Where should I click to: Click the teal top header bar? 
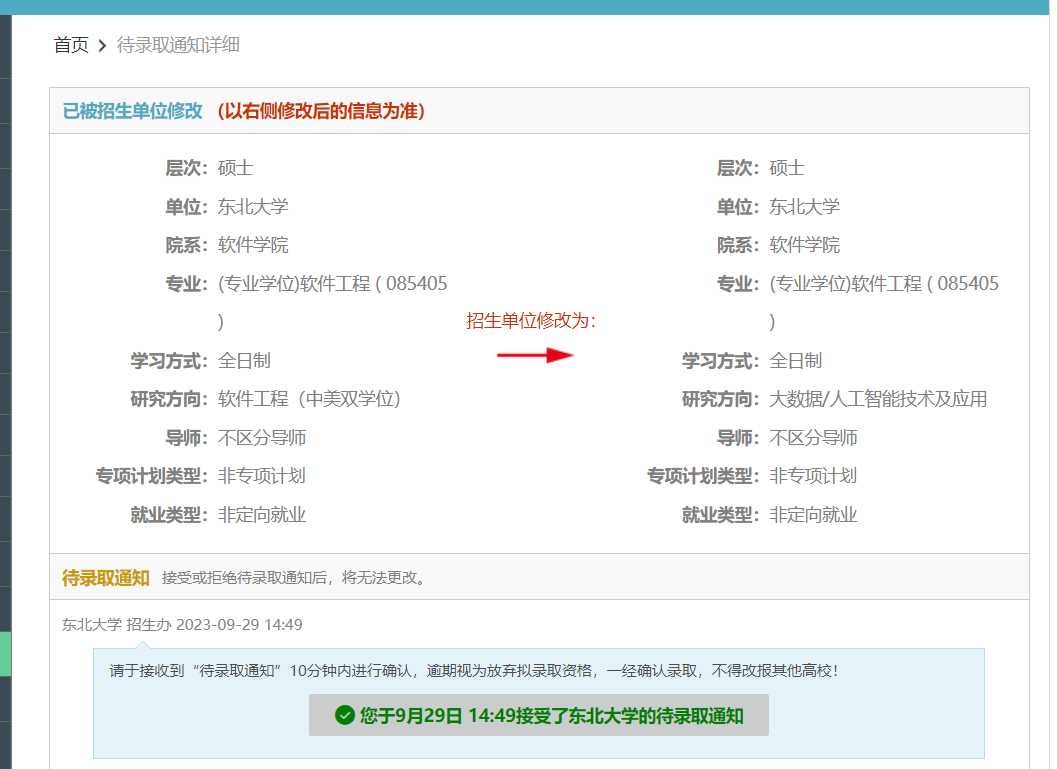(528, 8)
